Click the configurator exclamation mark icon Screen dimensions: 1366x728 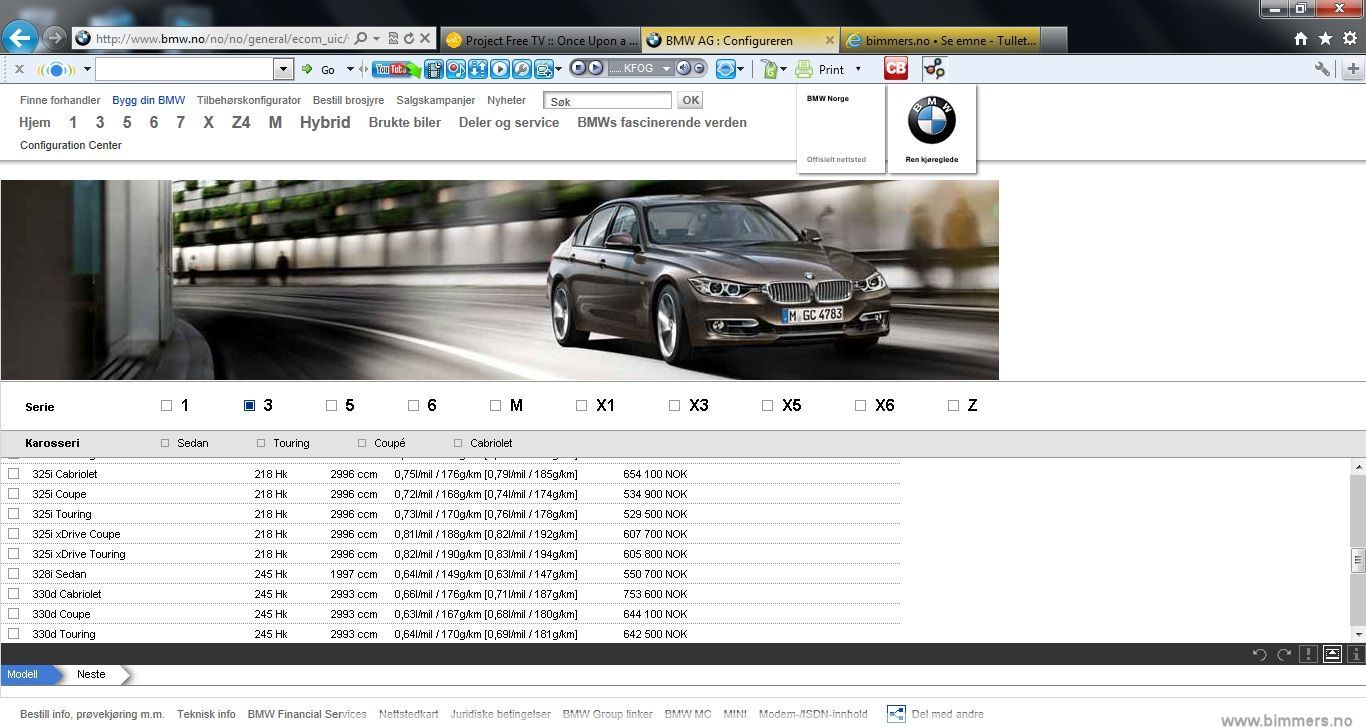click(x=1308, y=655)
